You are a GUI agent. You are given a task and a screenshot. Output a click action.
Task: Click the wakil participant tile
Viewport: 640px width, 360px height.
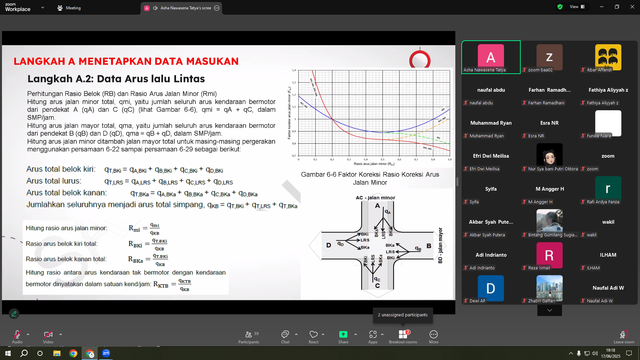point(608,223)
